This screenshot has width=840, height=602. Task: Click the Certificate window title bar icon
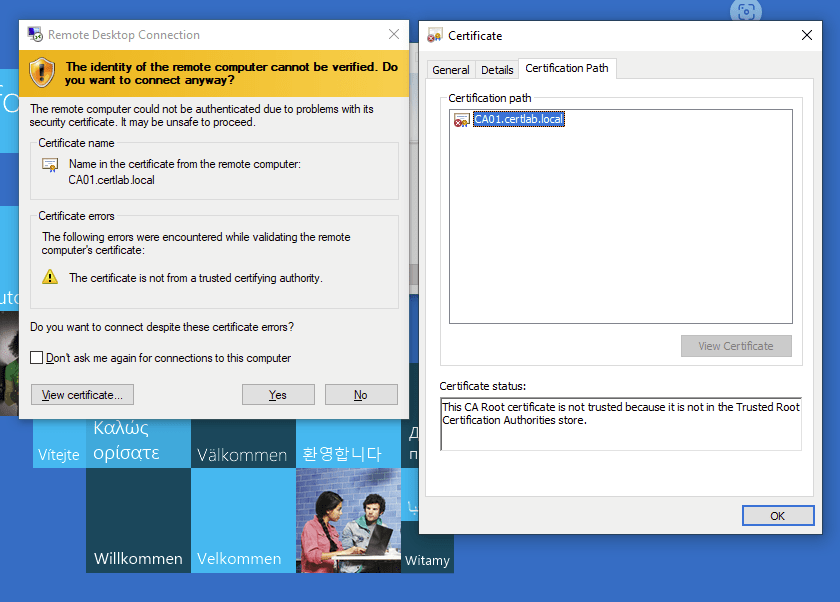[435, 36]
